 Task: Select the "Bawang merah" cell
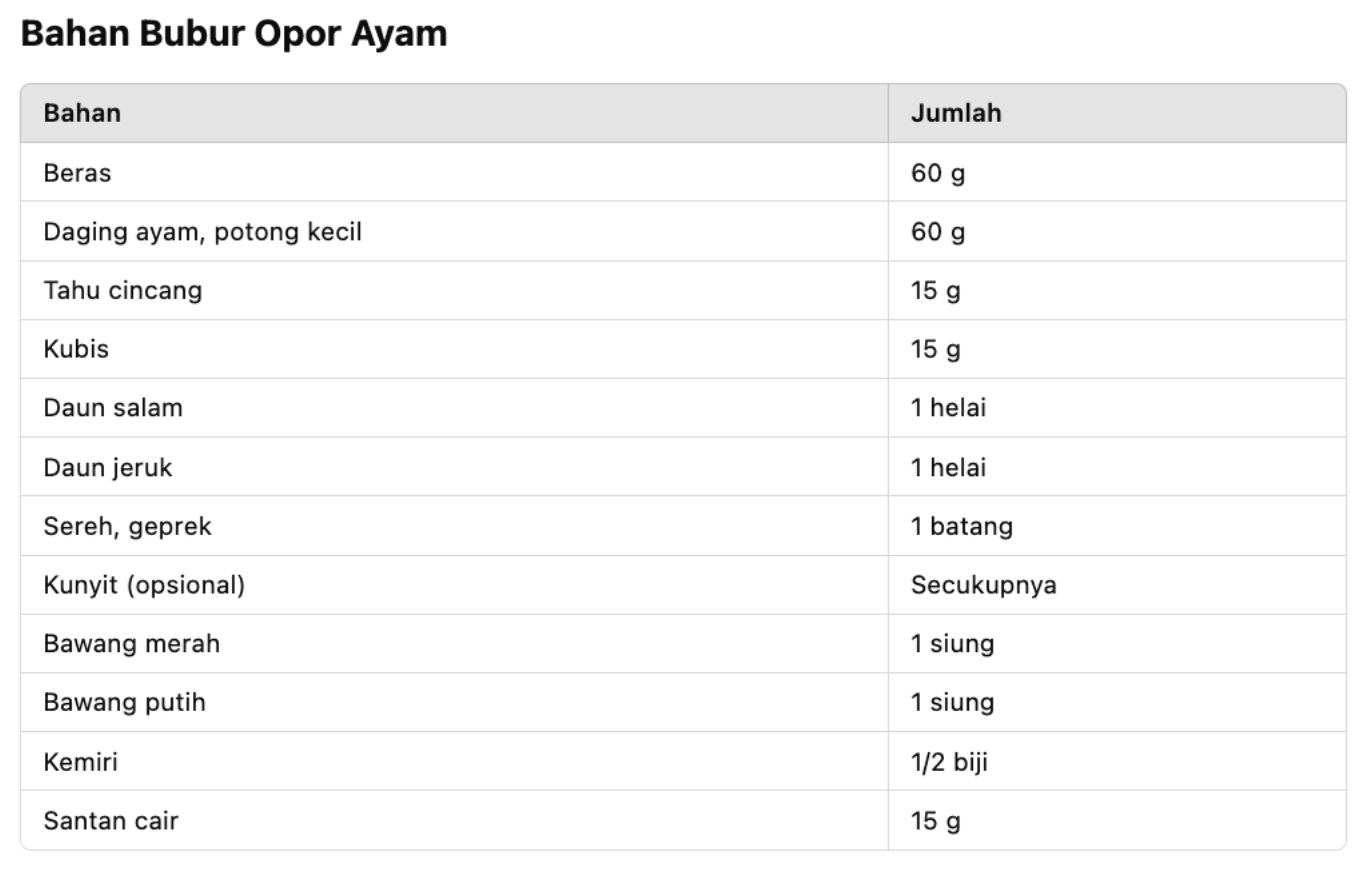tap(131, 643)
